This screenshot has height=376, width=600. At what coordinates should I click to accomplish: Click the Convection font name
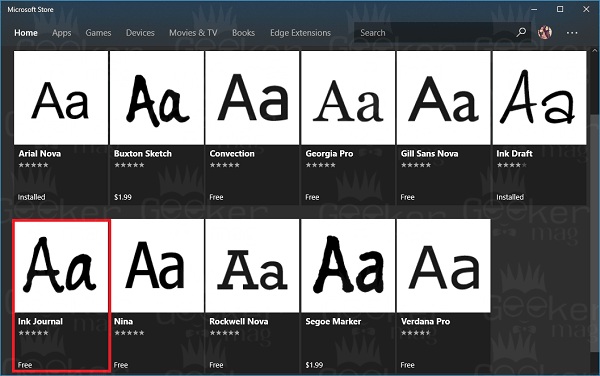pos(232,154)
